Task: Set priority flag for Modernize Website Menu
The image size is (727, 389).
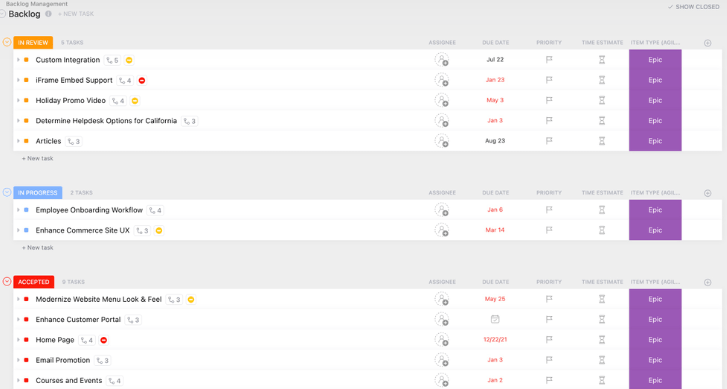Action: pyautogui.click(x=549, y=299)
